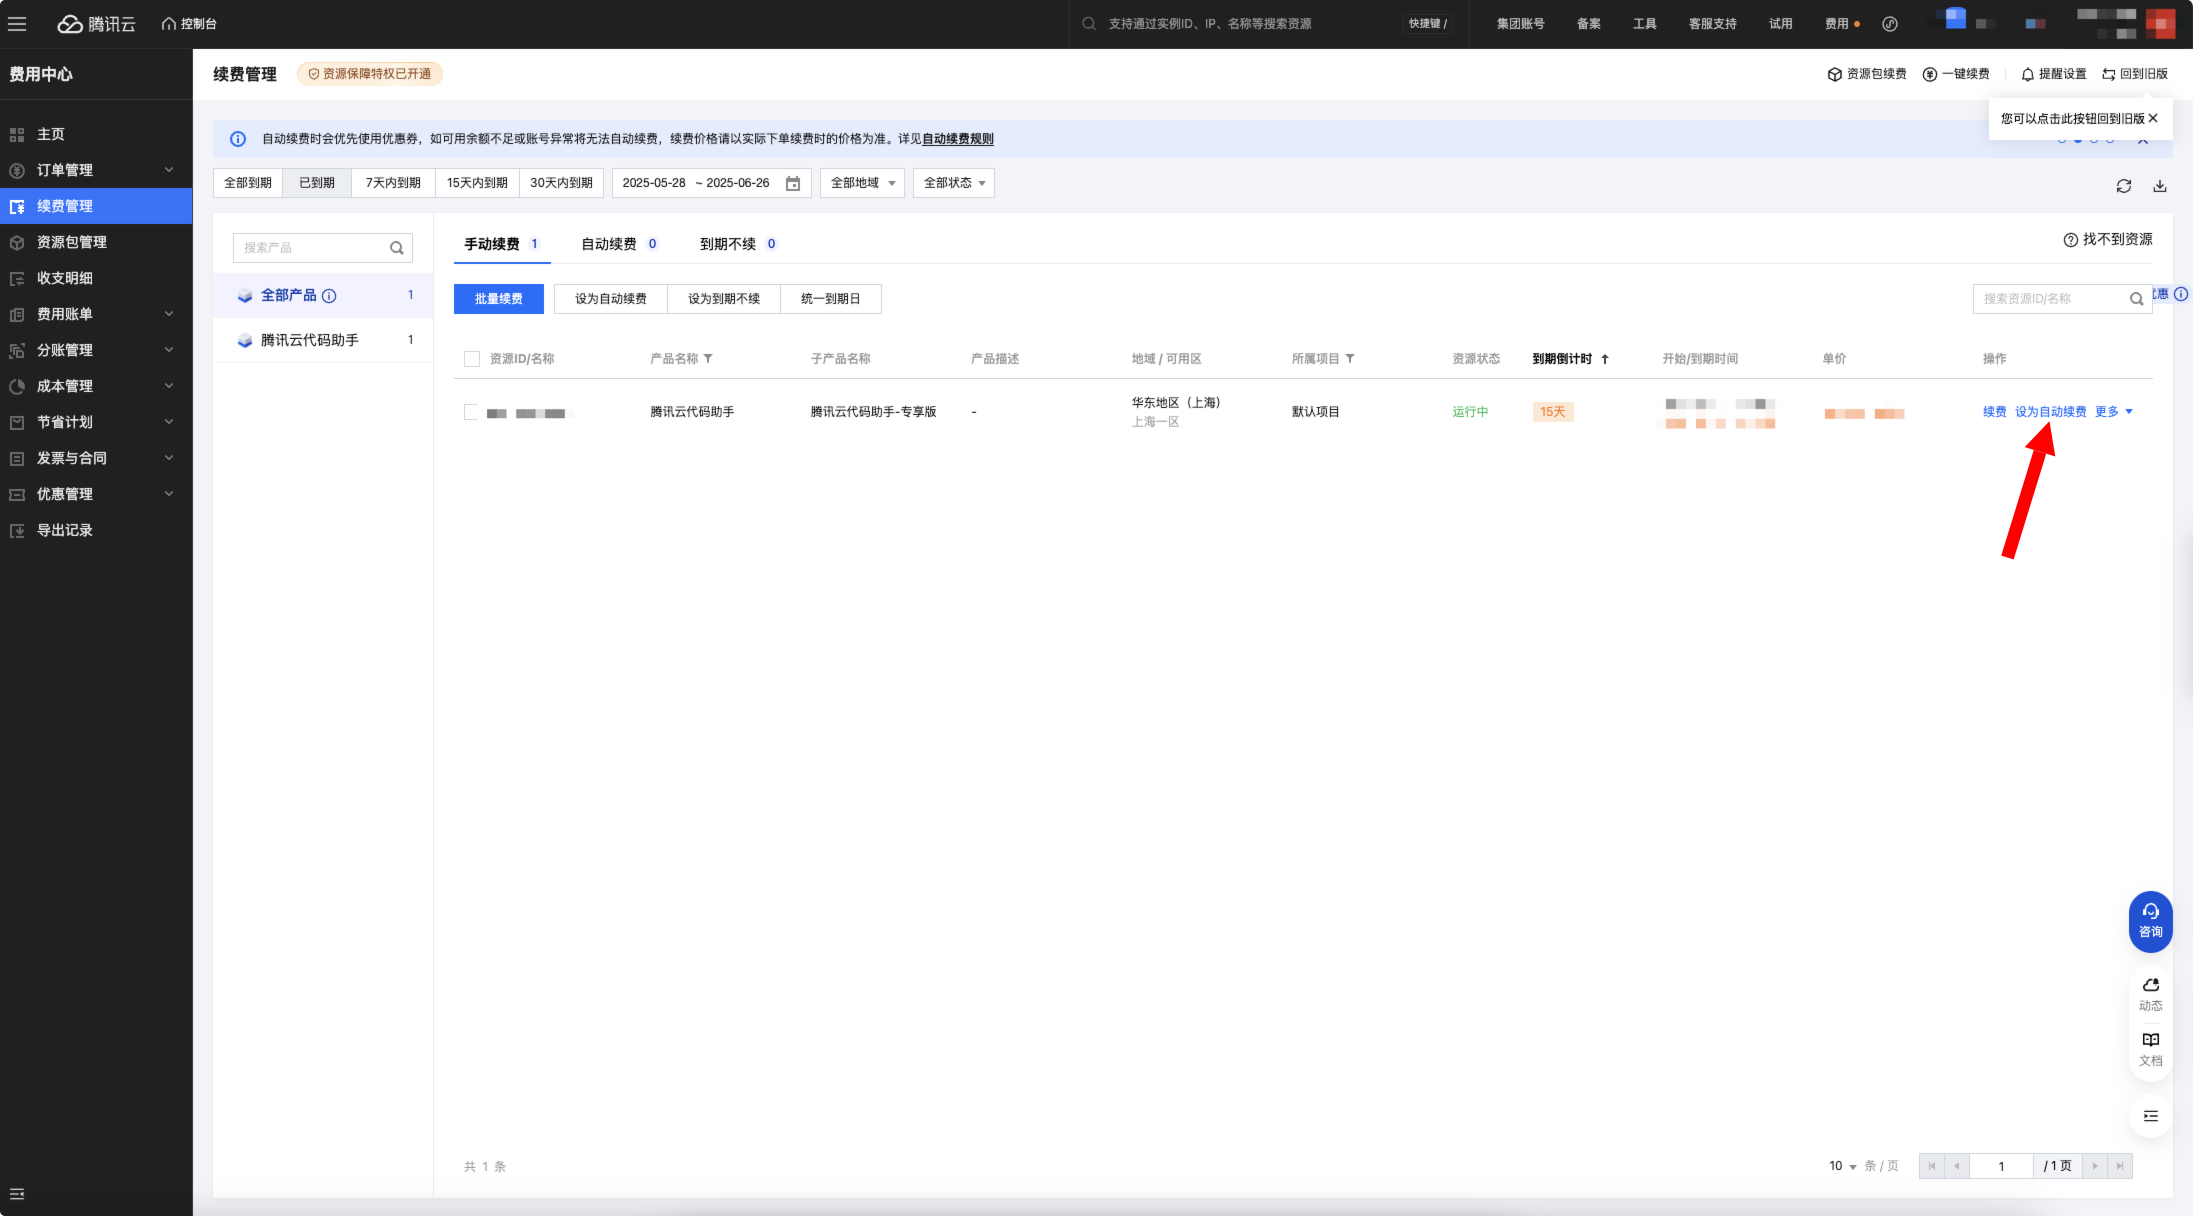Open the 咨询 customer service bubble
The width and height of the screenshot is (2193, 1216).
(x=2150, y=920)
